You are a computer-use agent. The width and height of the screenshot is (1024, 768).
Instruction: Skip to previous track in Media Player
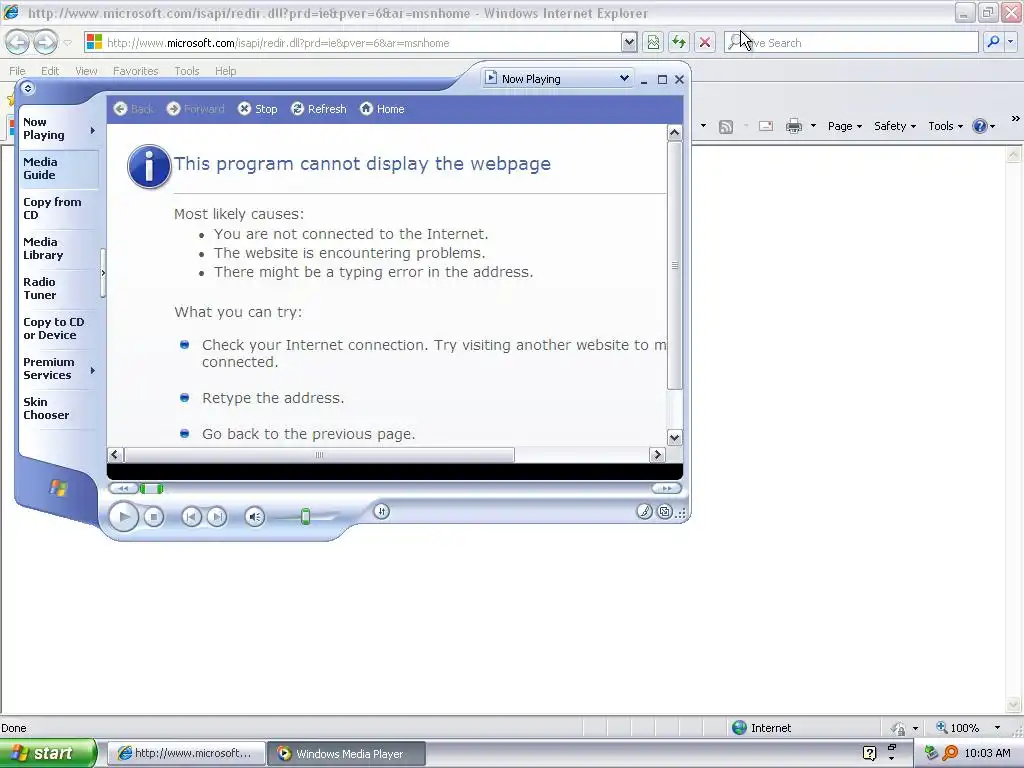(191, 517)
